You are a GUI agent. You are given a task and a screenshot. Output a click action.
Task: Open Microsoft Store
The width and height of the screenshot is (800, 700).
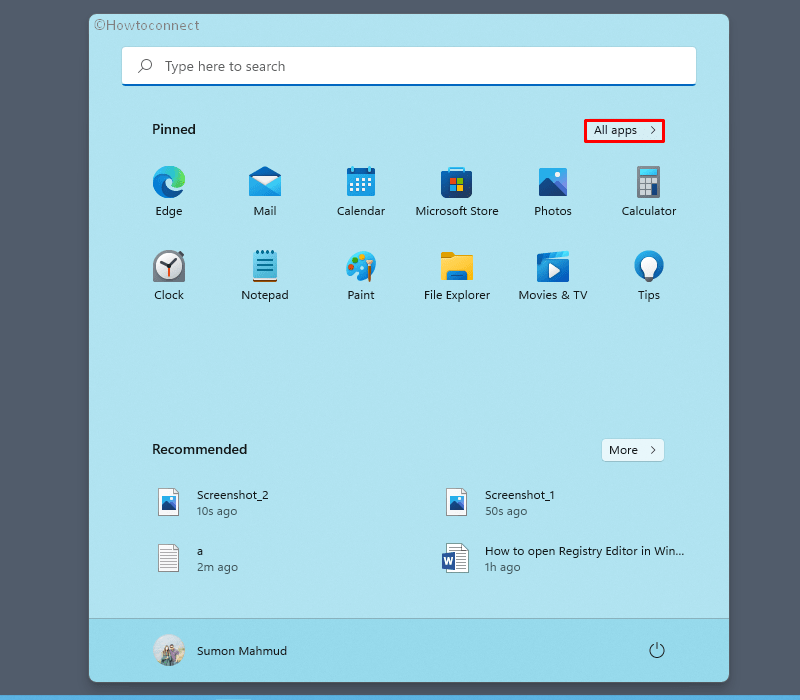pos(457,182)
